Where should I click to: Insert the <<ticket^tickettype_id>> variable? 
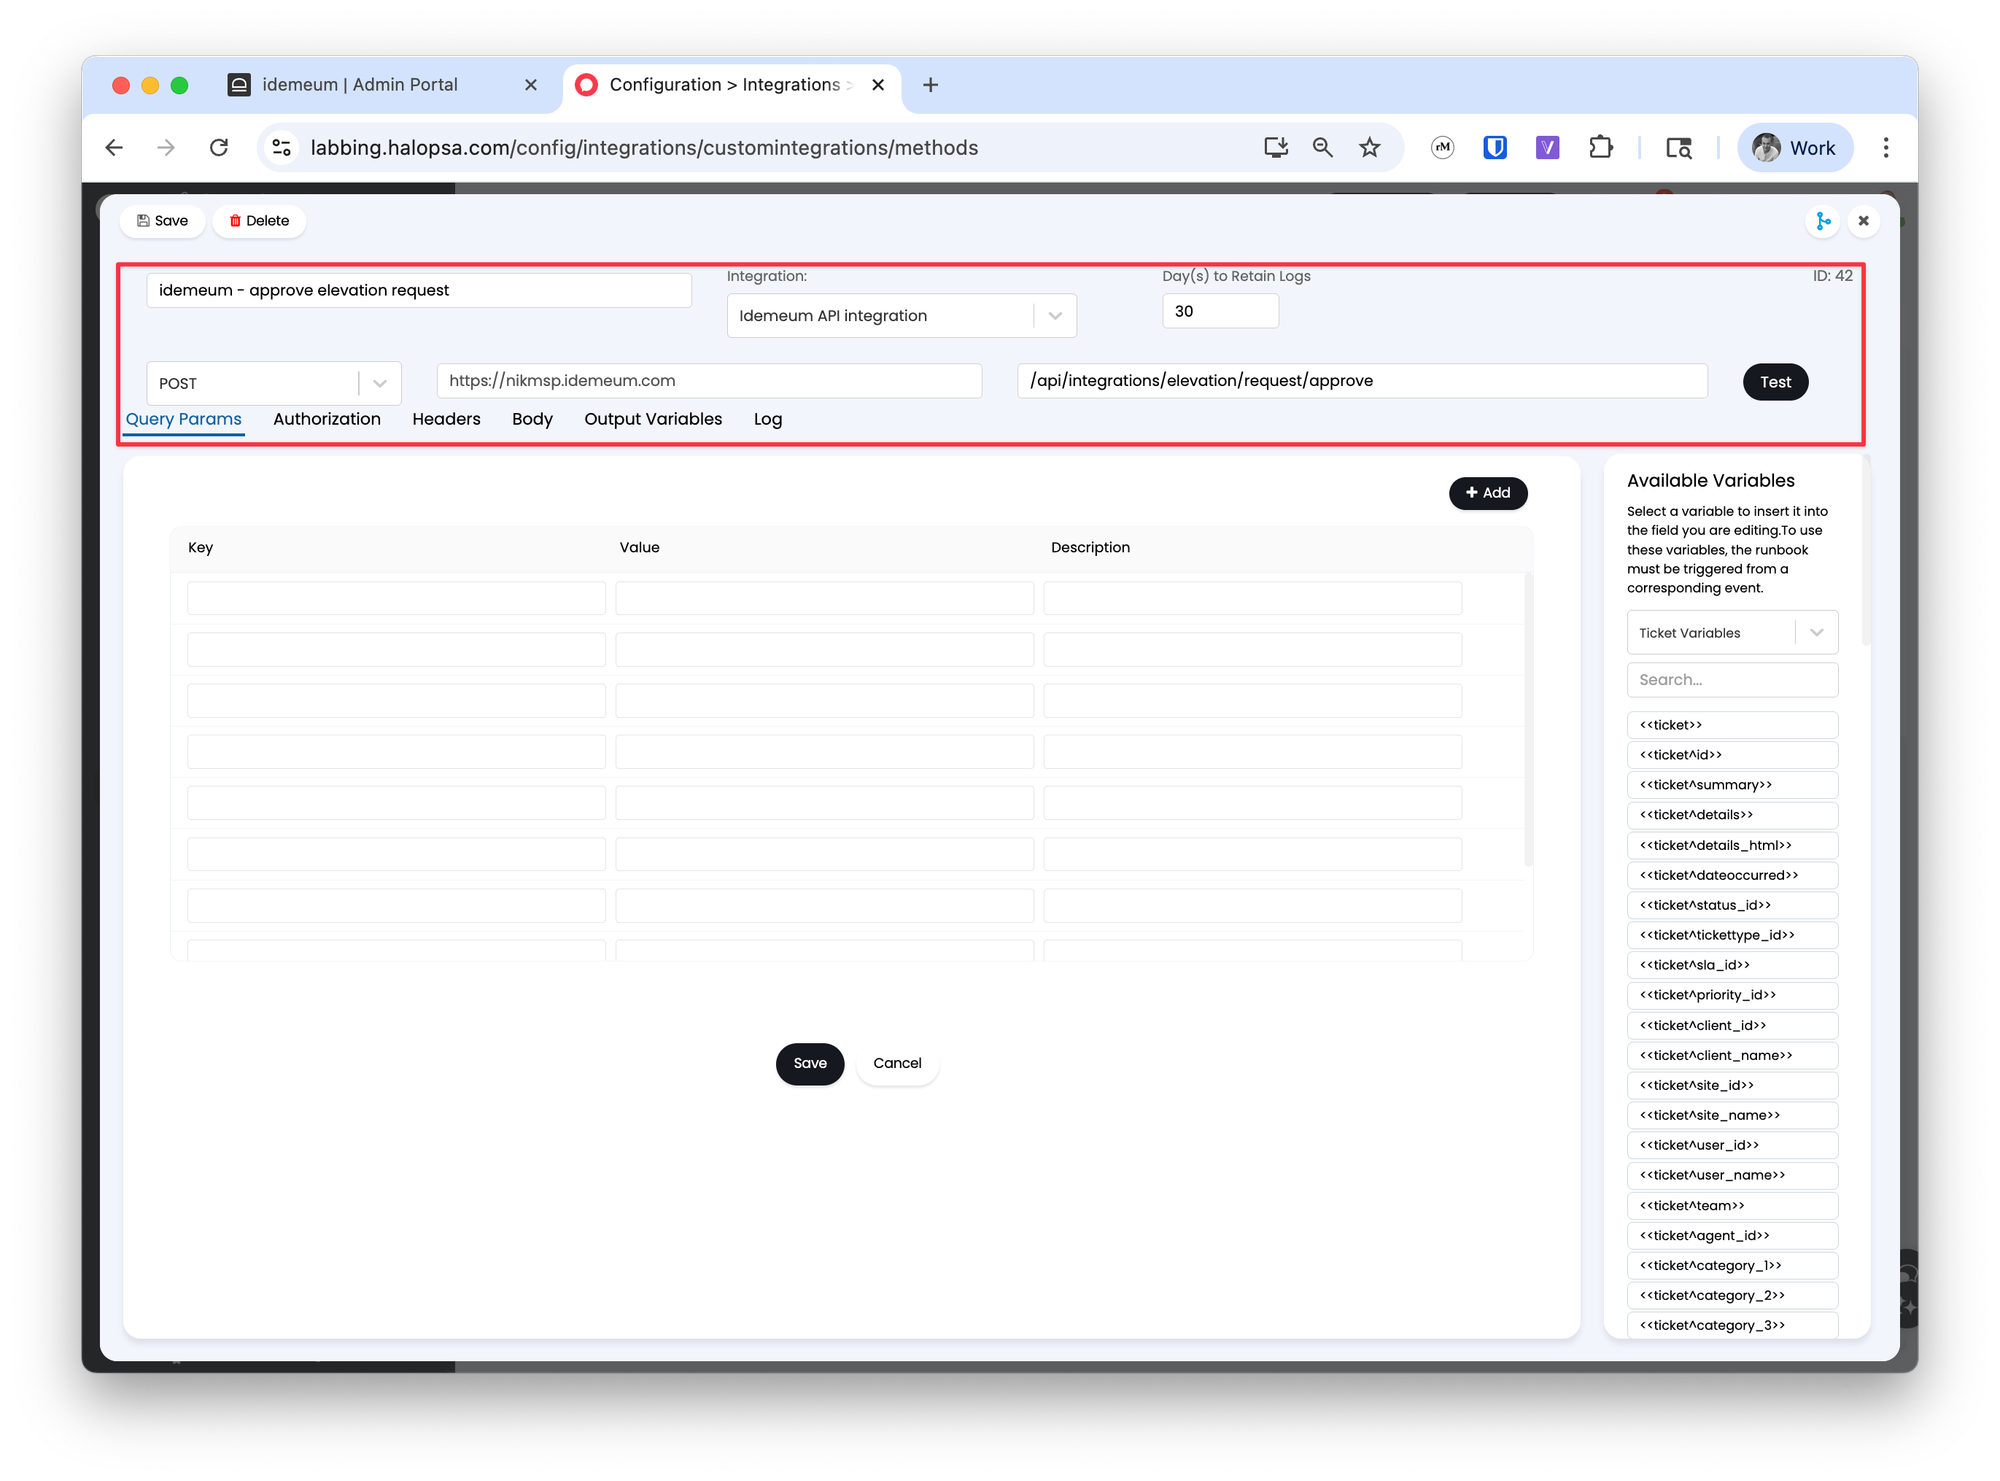pyautogui.click(x=1732, y=935)
